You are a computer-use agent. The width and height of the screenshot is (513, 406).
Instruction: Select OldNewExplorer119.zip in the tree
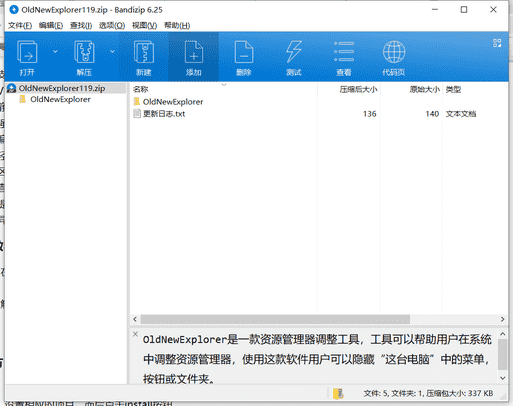click(x=62, y=88)
